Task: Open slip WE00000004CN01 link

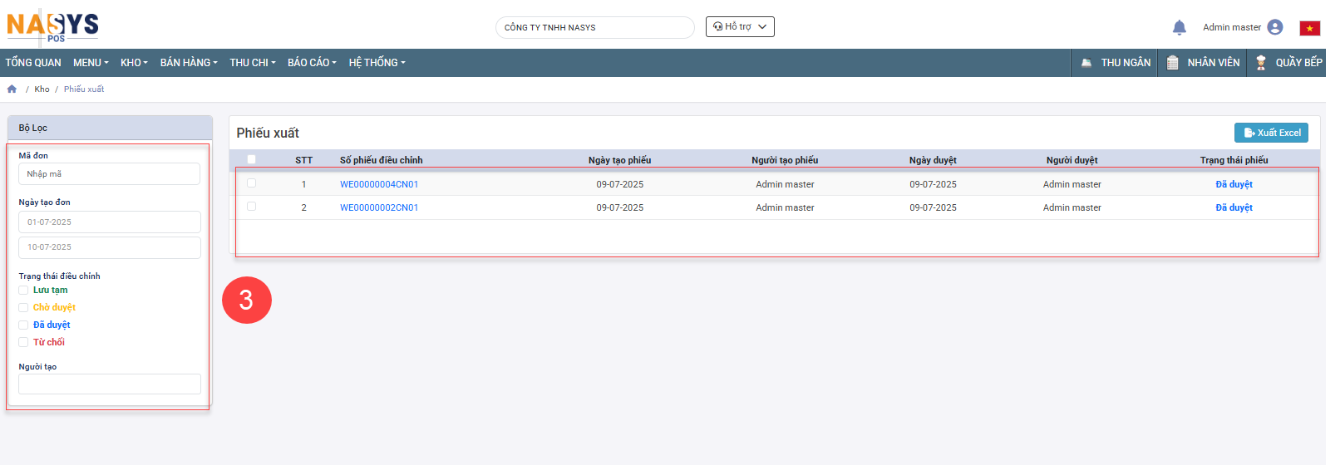Action: pyautogui.click(x=379, y=184)
